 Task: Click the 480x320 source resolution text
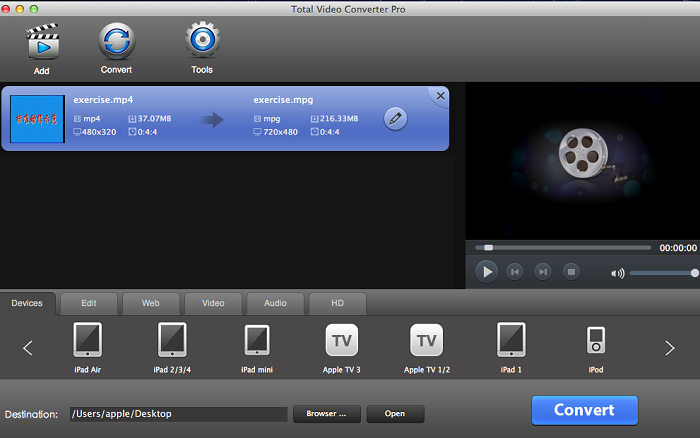coord(99,132)
